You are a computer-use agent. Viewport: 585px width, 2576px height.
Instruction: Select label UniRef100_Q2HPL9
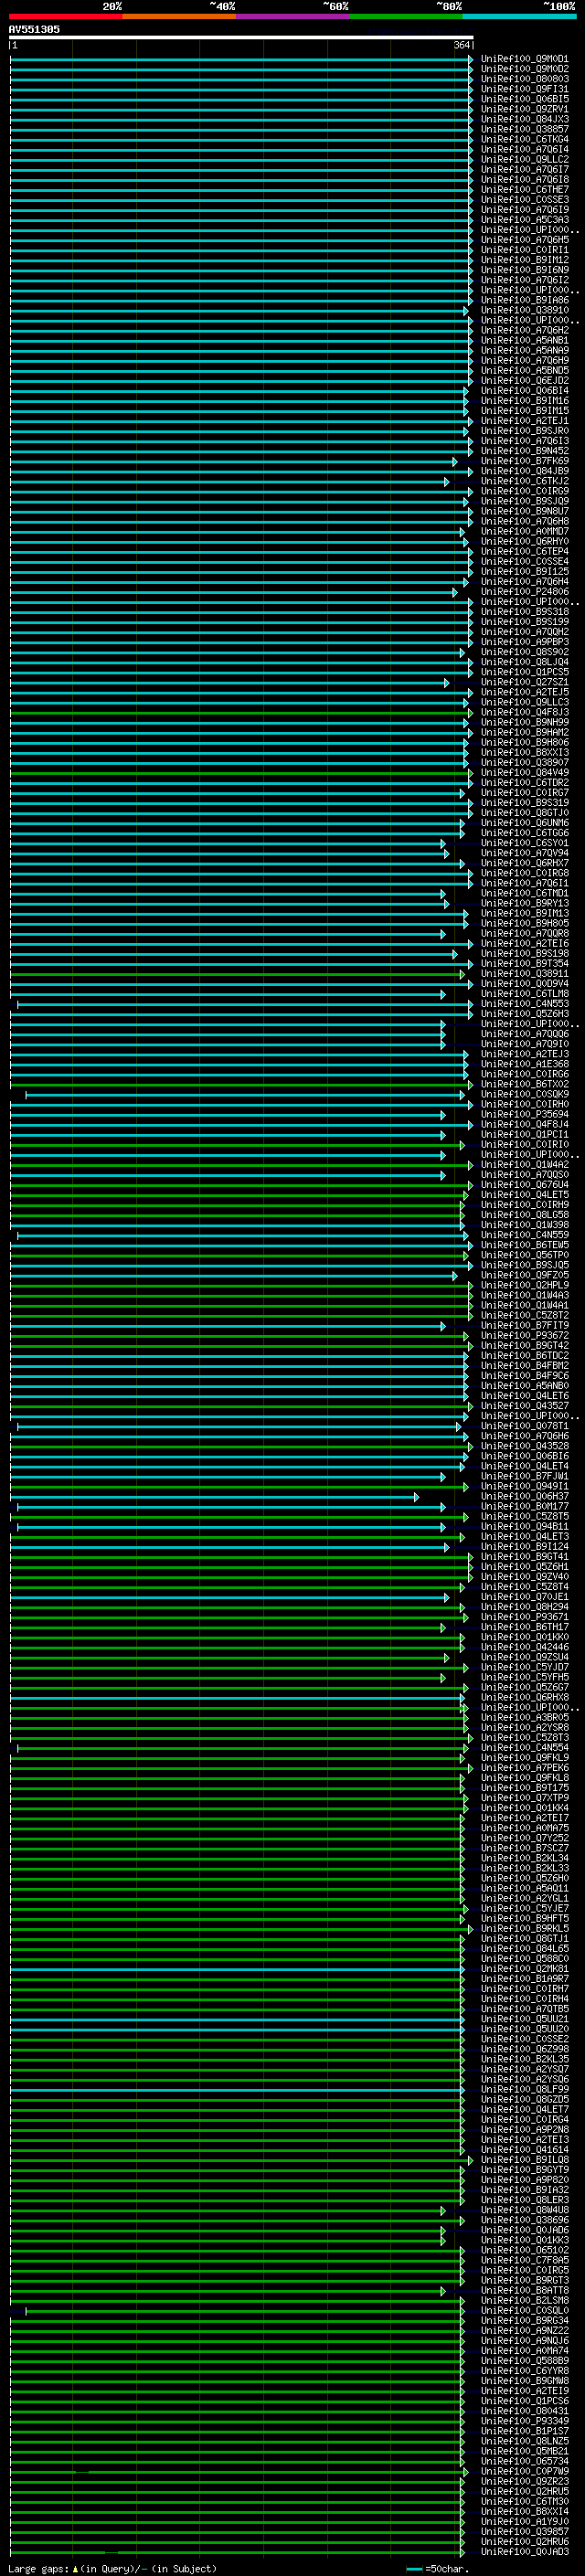[x=525, y=1285]
